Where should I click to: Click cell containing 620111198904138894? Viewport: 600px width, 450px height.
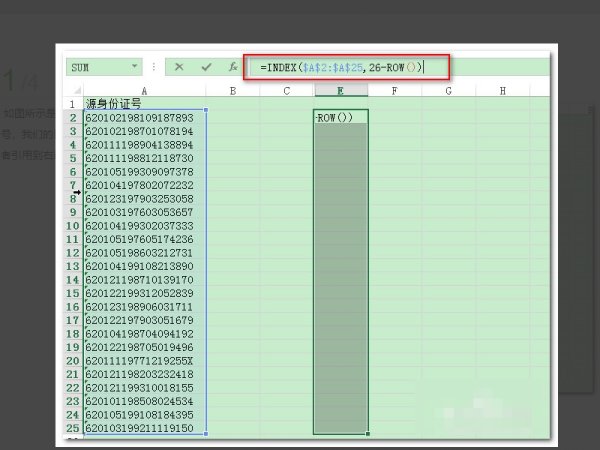[145, 145]
